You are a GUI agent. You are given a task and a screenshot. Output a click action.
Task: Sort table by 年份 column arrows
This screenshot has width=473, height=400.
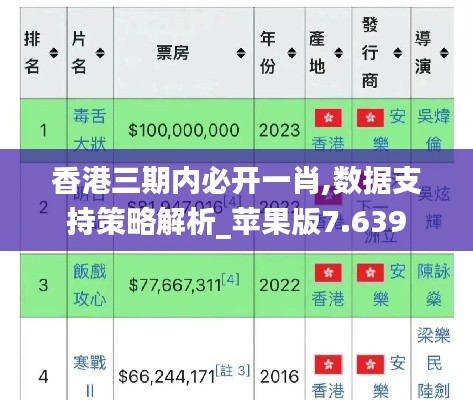[x=292, y=53]
